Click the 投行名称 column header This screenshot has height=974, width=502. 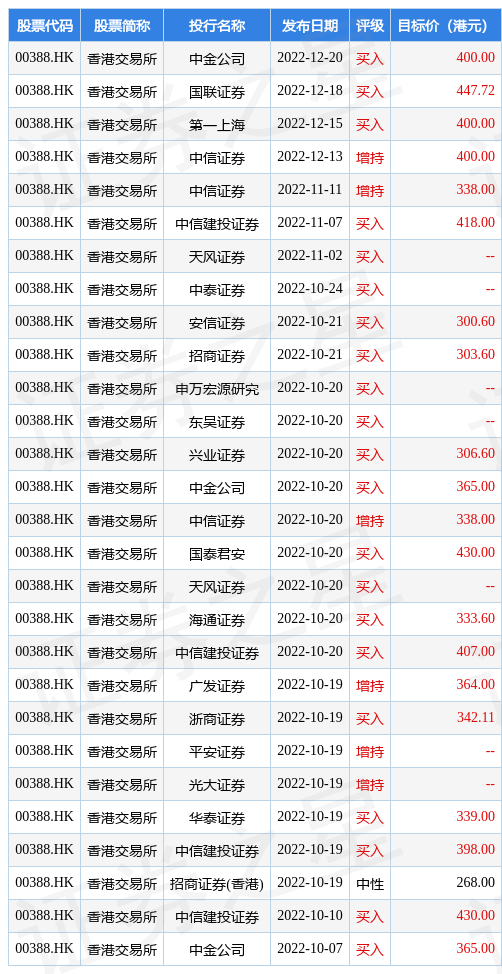point(217,25)
